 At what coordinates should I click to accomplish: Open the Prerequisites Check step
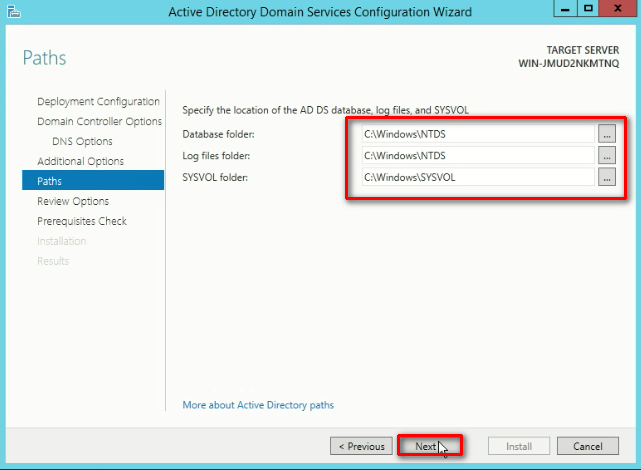[82, 221]
